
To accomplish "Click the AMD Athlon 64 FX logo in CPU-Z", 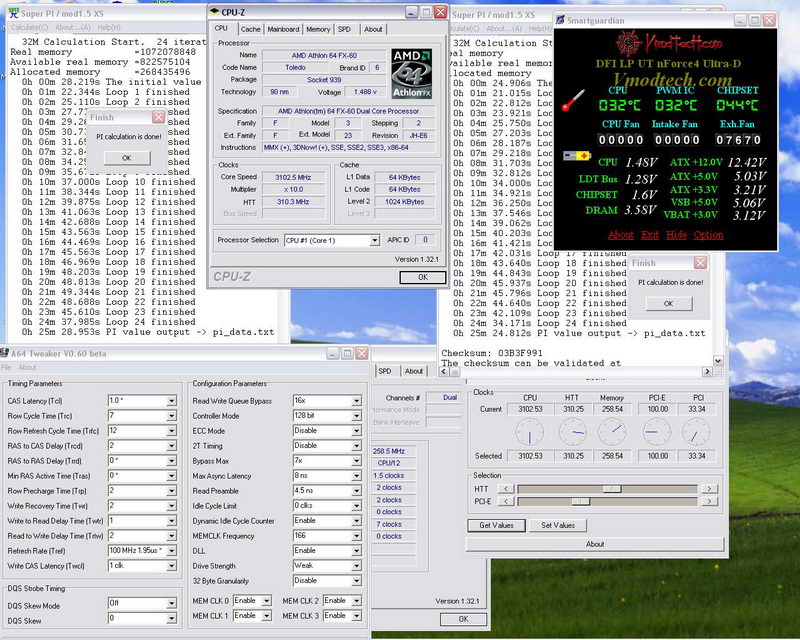I will [412, 73].
